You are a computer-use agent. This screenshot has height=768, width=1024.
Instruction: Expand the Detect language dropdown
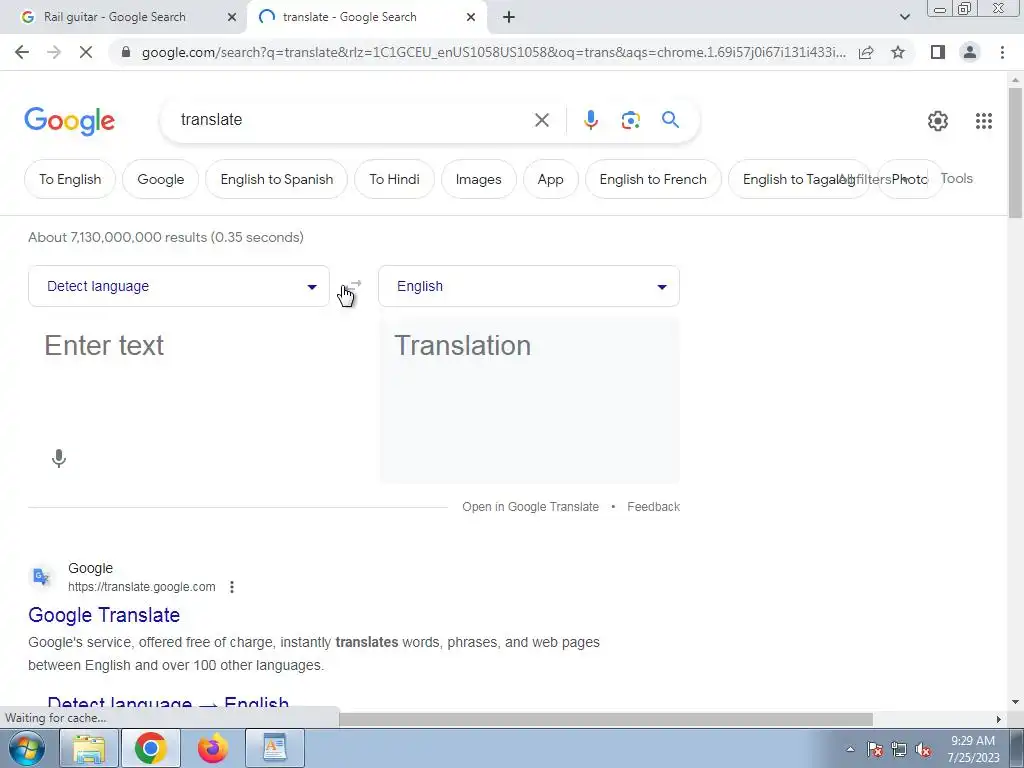(179, 286)
